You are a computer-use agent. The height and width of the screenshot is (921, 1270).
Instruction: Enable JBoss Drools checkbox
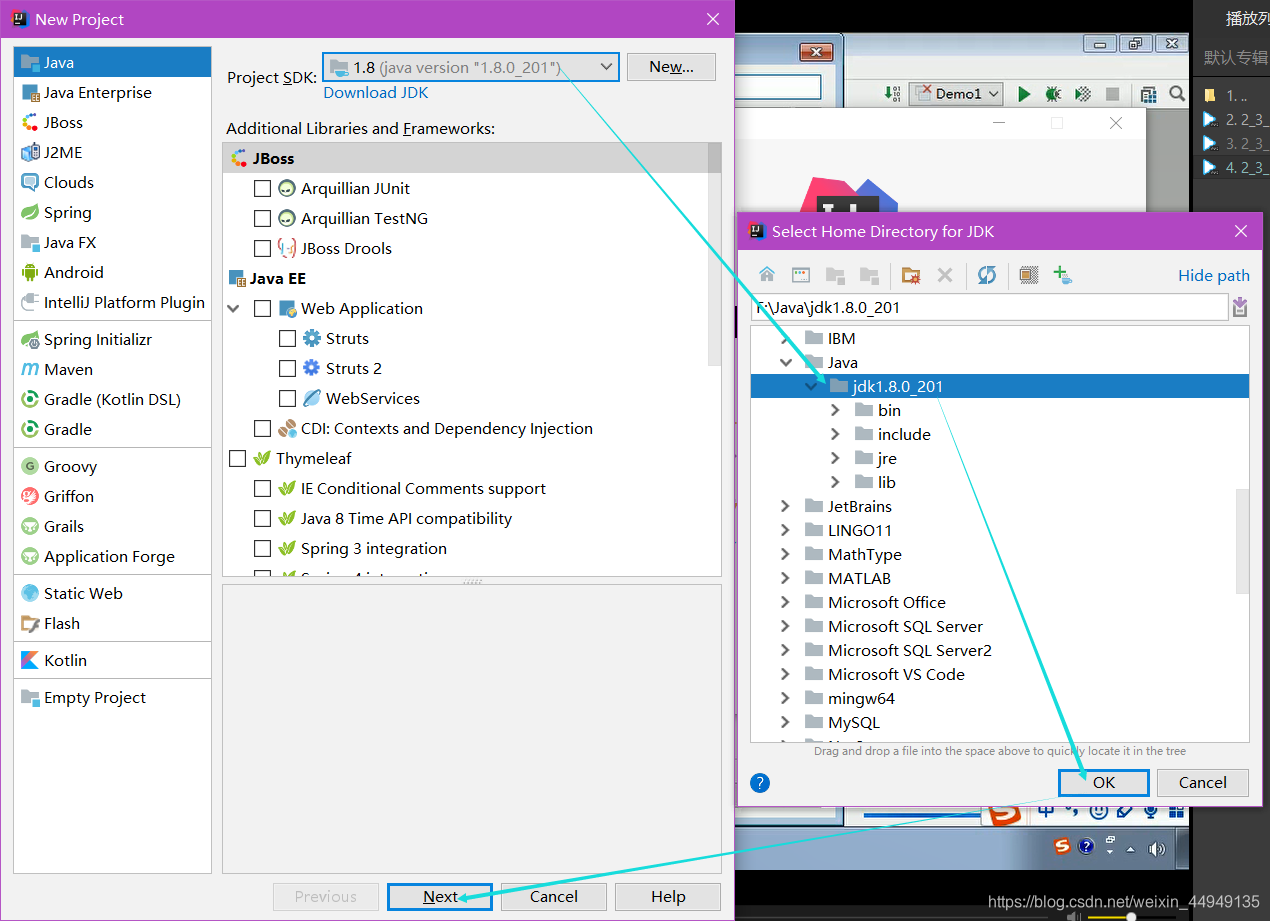[262, 248]
